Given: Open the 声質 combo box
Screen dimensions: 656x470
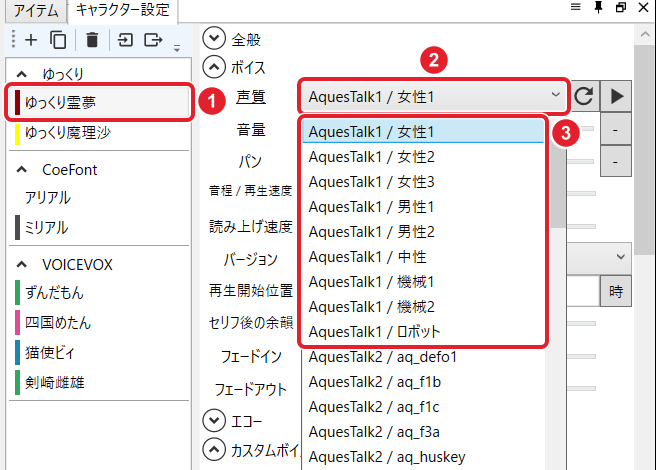Looking at the screenshot, I should click(433, 97).
